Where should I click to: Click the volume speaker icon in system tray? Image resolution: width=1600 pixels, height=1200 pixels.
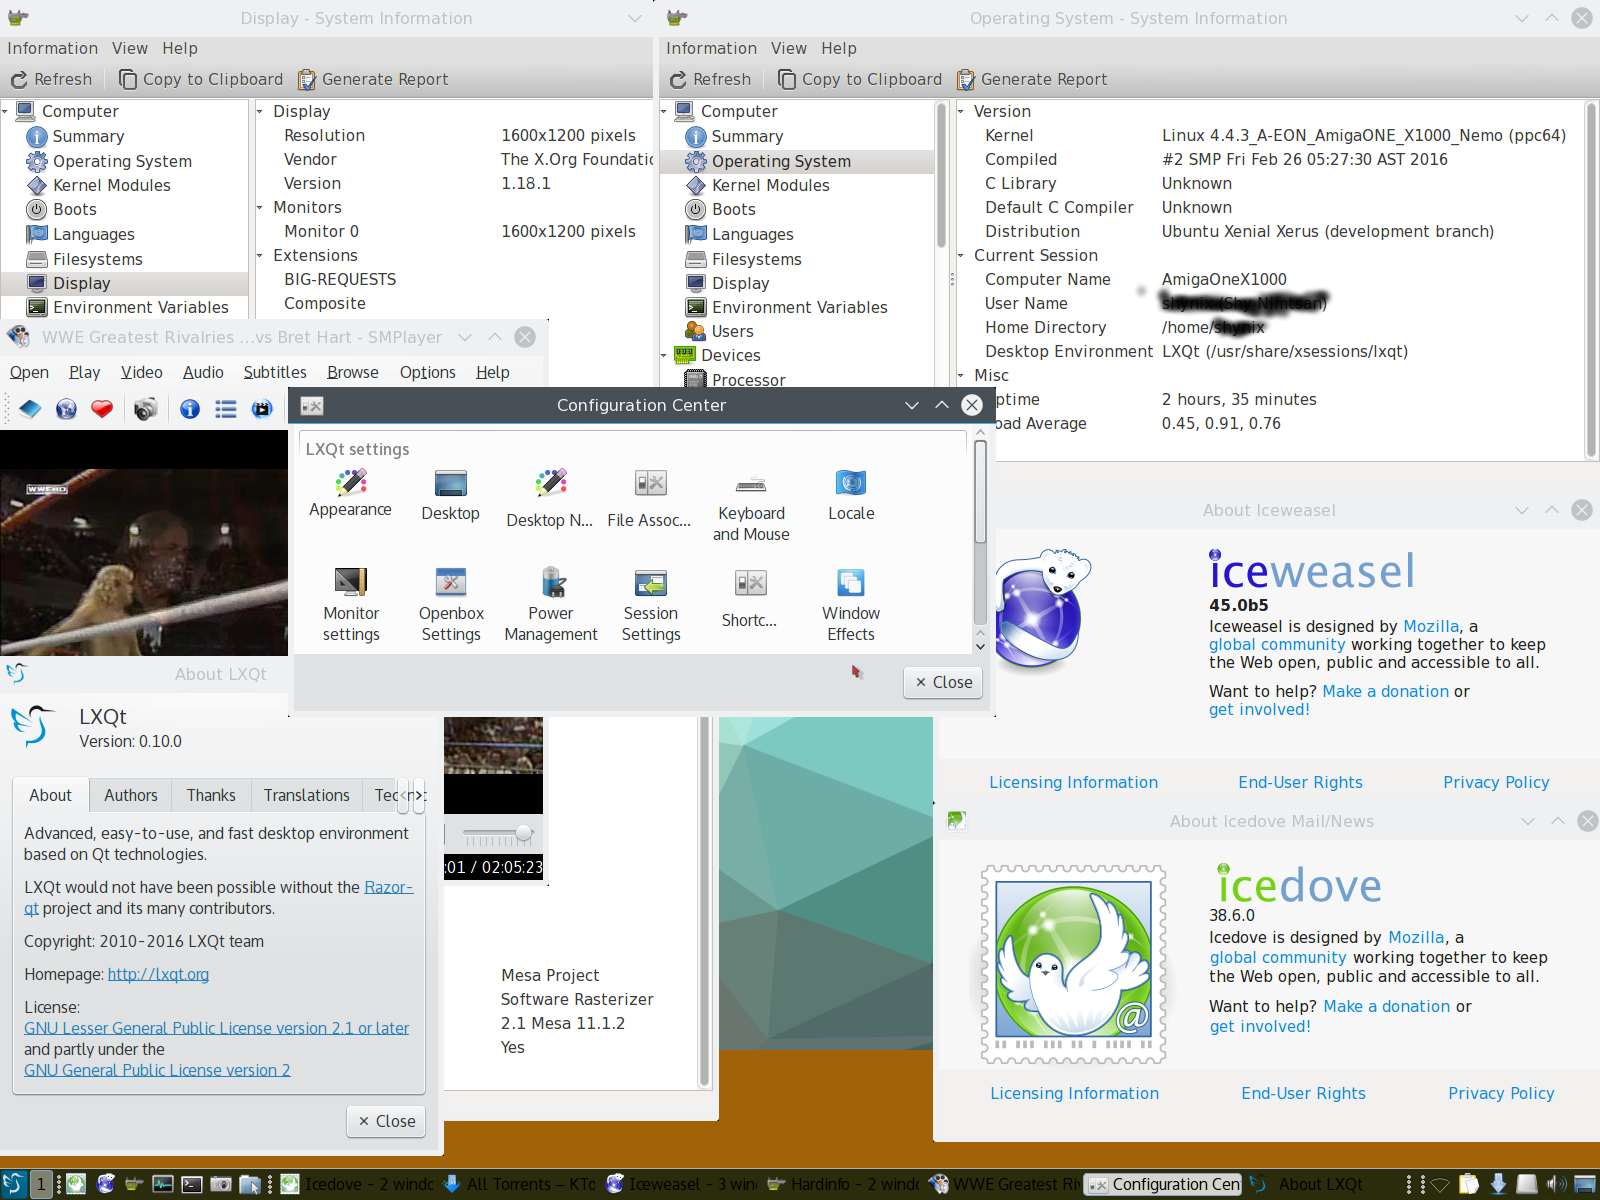click(1556, 1185)
